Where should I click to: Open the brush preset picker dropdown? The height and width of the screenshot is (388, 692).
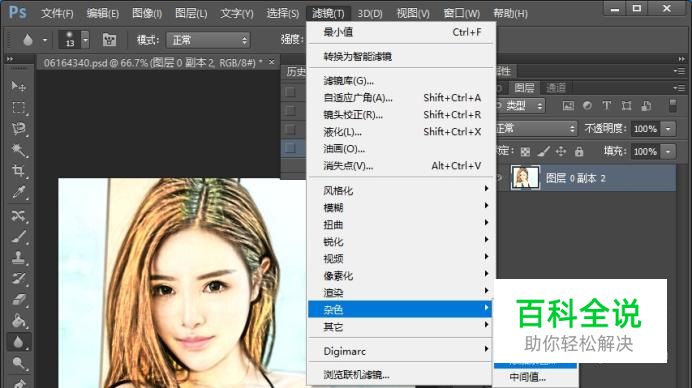(x=85, y=40)
